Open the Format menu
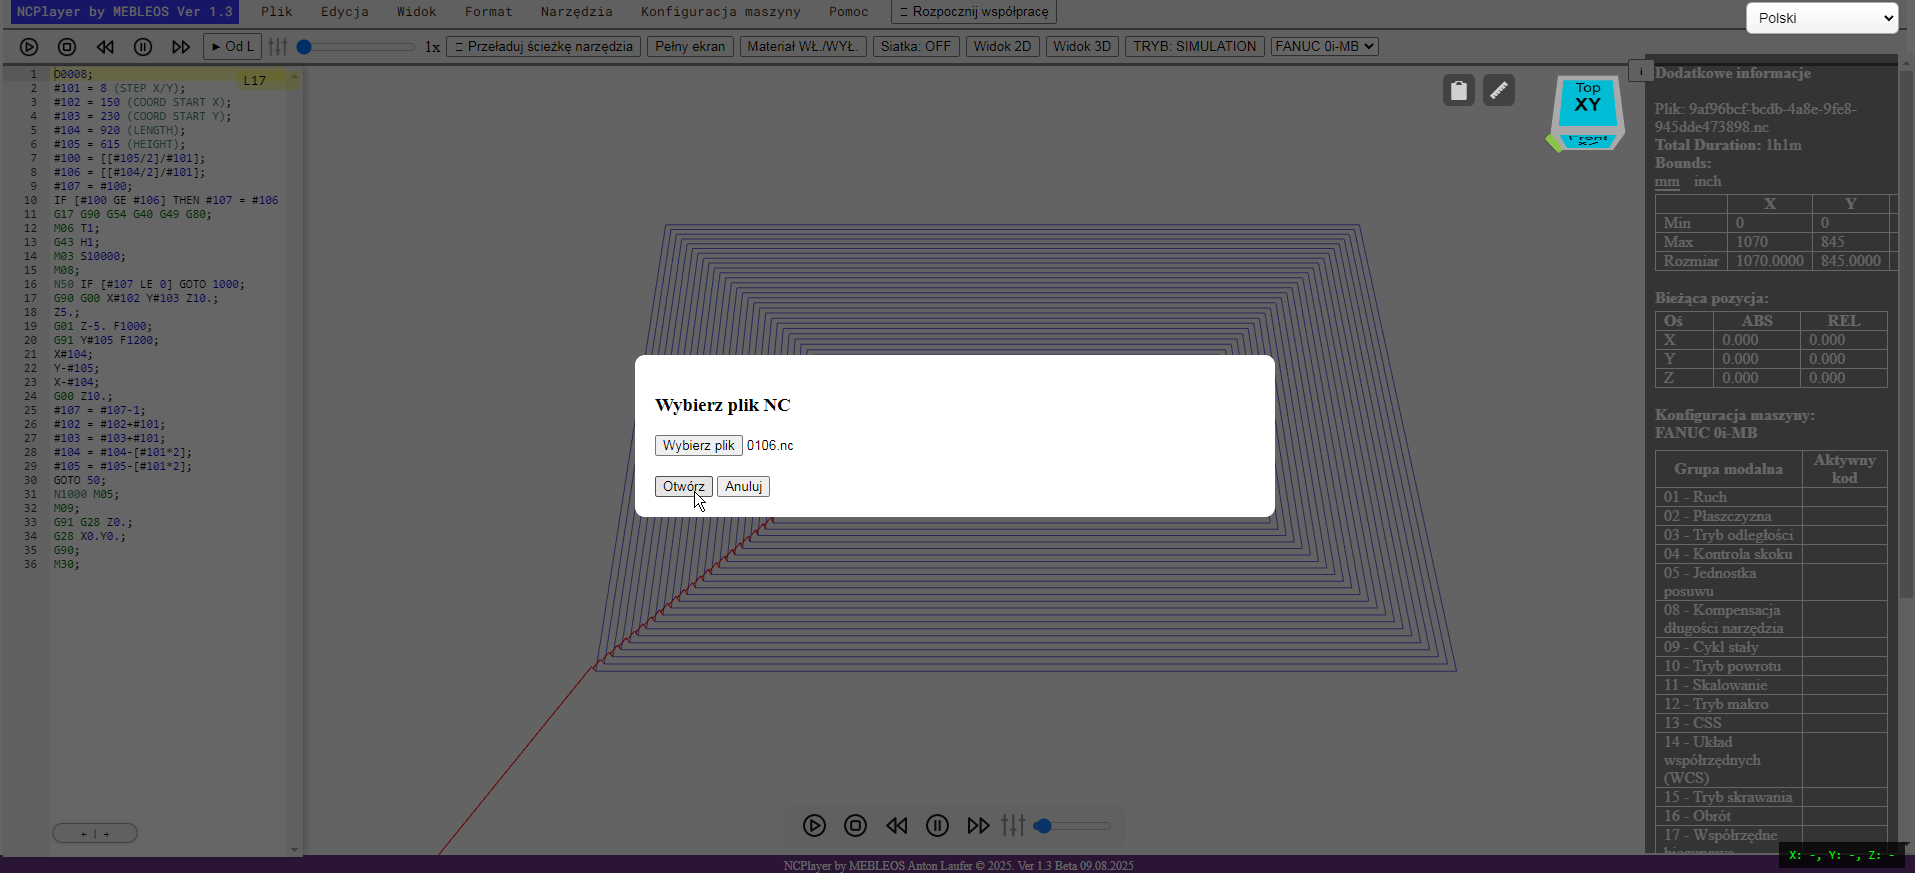The width and height of the screenshot is (1915, 873). pyautogui.click(x=489, y=12)
